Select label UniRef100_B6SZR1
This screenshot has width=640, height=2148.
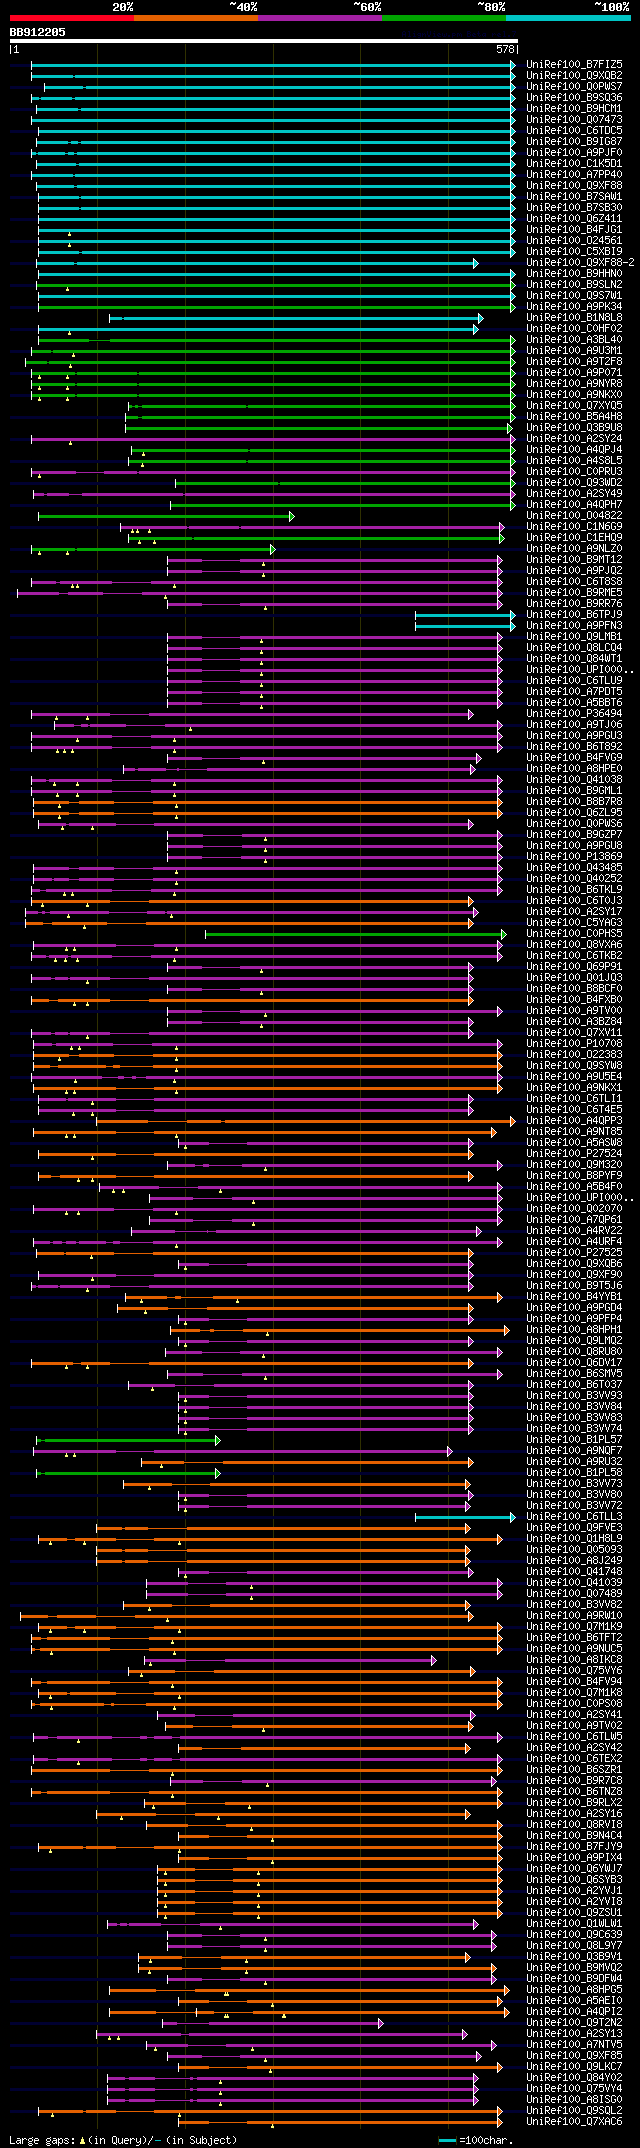[x=574, y=1769]
